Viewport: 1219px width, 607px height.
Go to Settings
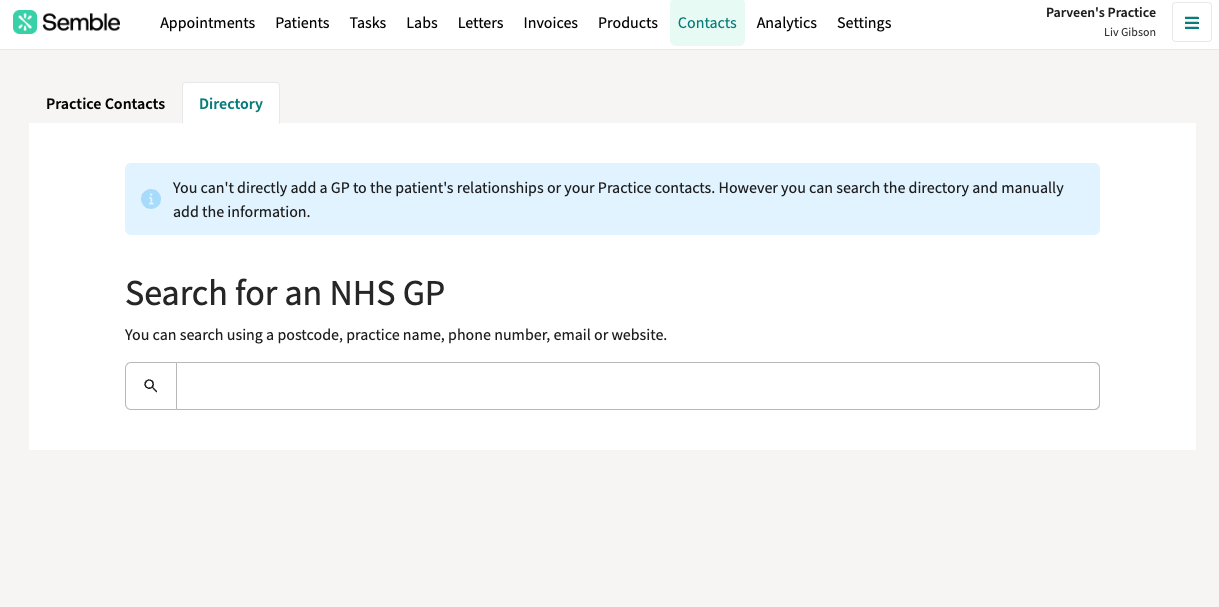(864, 23)
